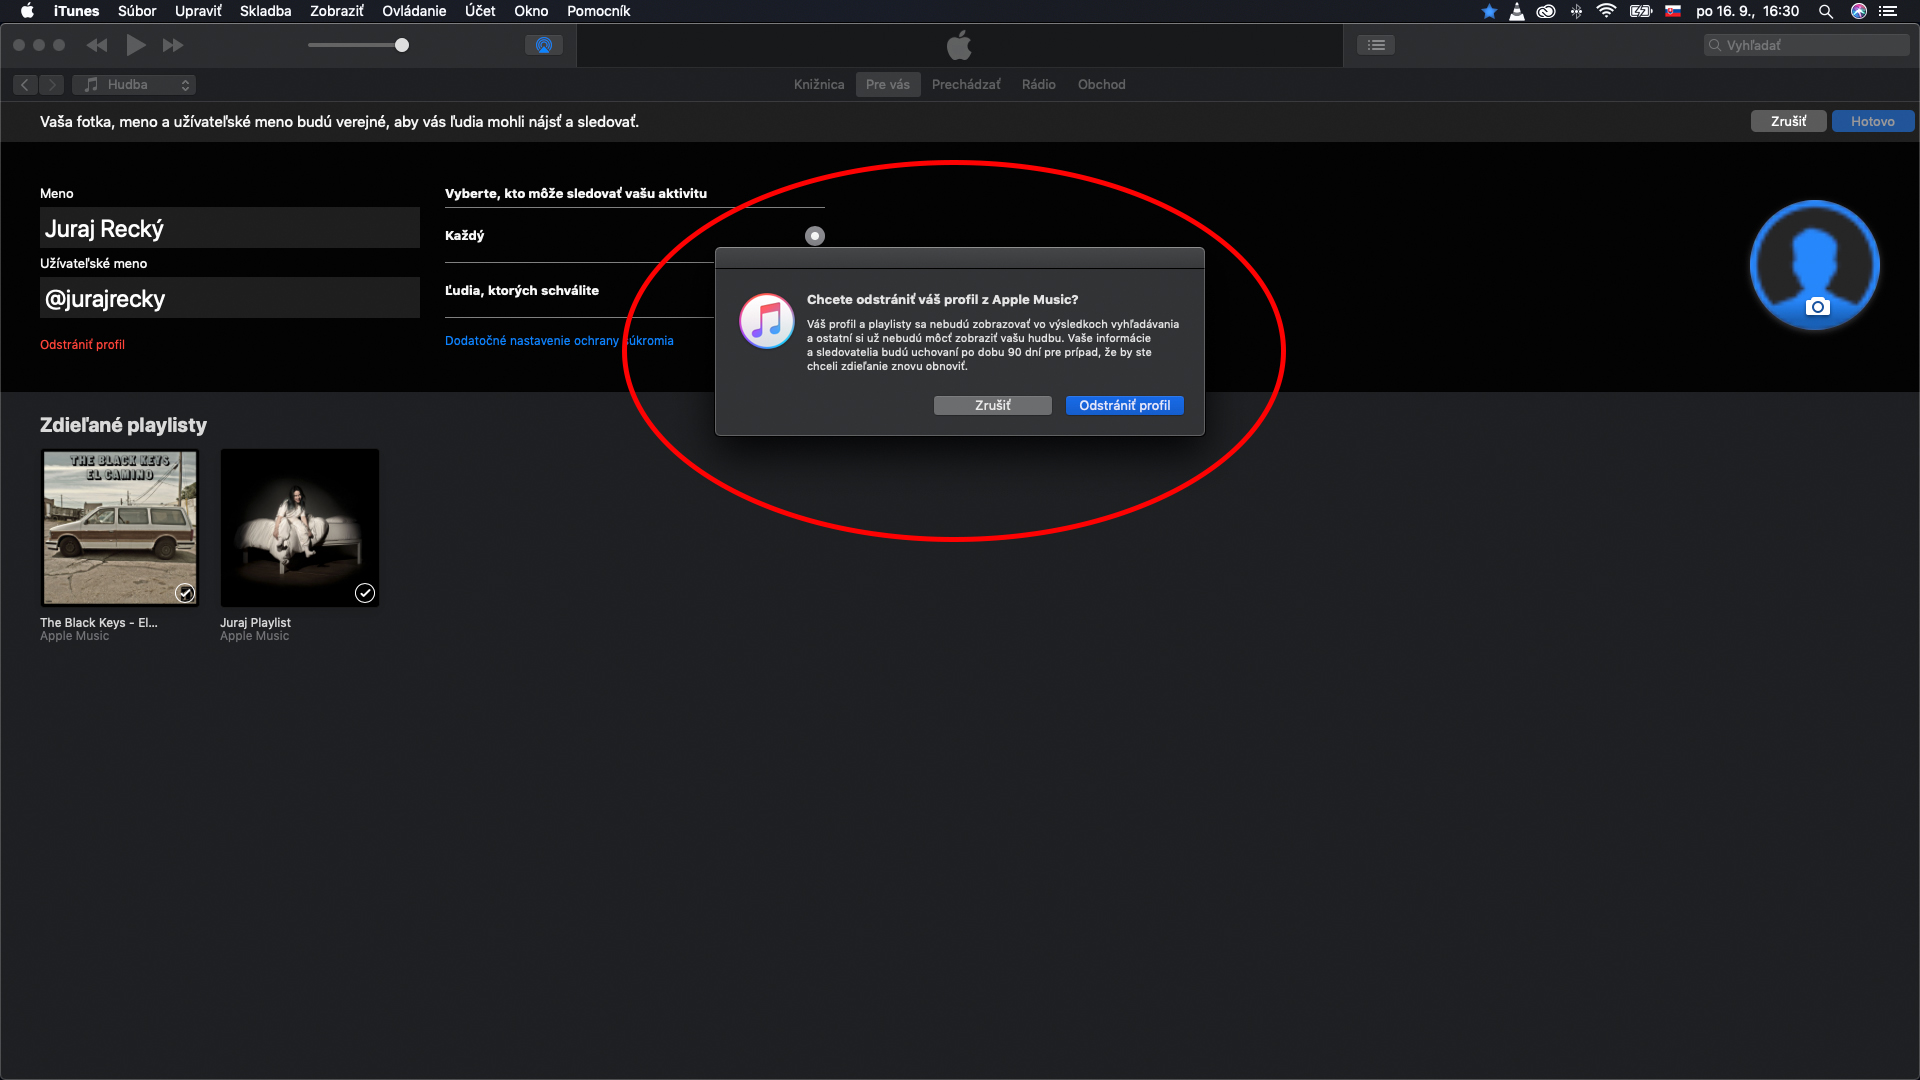Viewport: 1920px width, 1080px height.
Task: Open the Okno menu
Action: pos(531,11)
